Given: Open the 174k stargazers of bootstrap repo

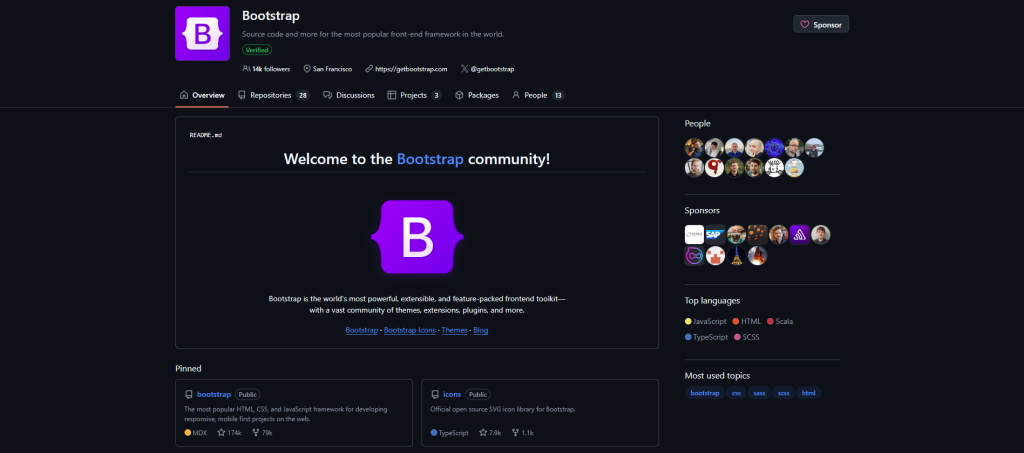Looking at the screenshot, I should tap(229, 432).
